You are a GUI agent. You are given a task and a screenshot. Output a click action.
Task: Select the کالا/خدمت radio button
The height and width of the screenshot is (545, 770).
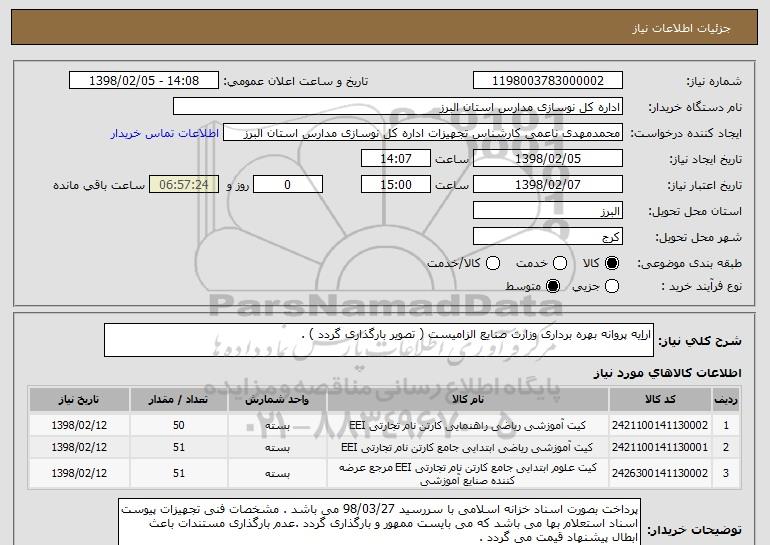pyautogui.click(x=493, y=263)
